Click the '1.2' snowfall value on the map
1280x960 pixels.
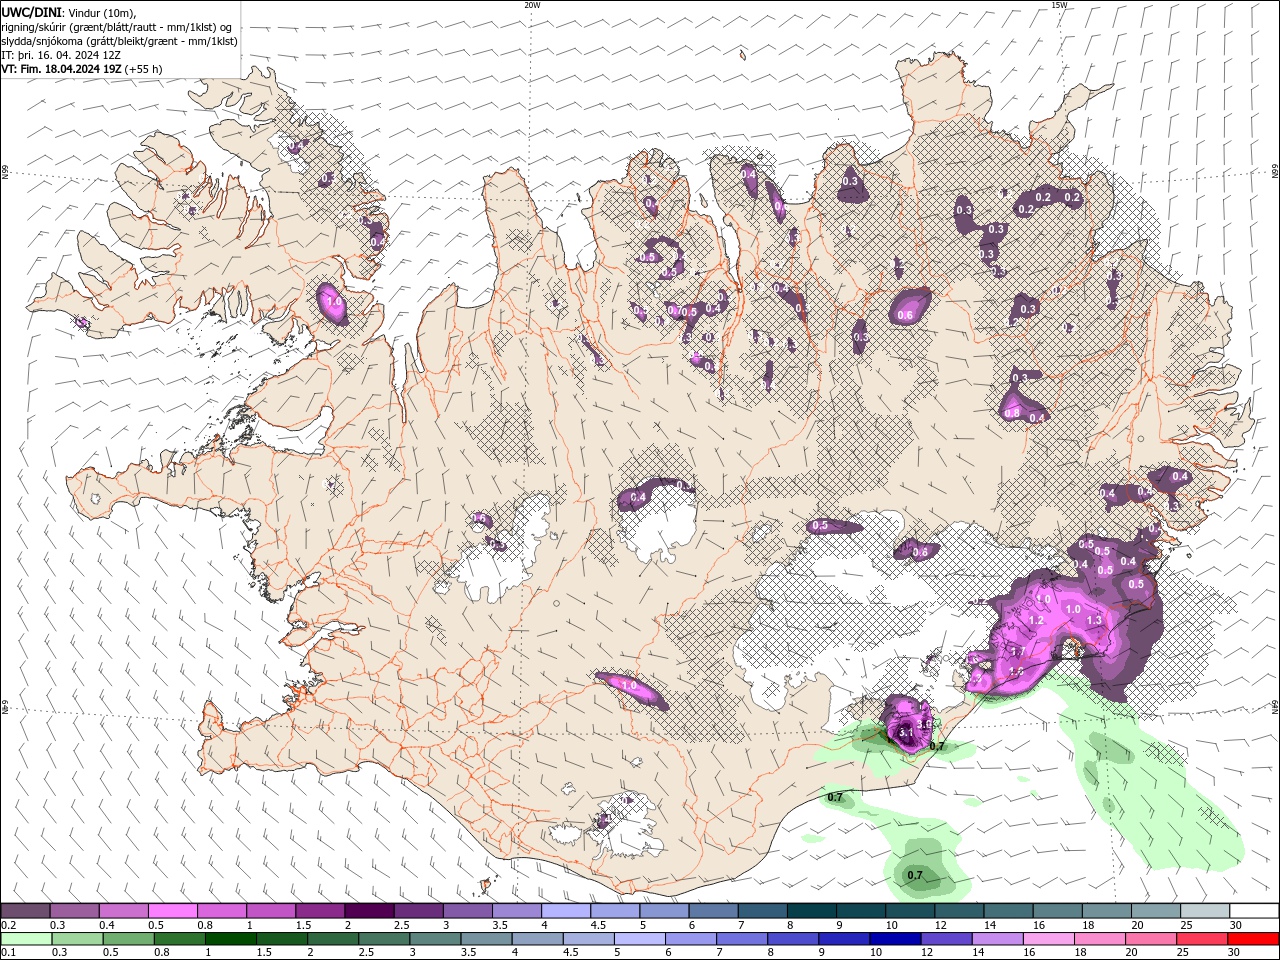pos(1036,620)
